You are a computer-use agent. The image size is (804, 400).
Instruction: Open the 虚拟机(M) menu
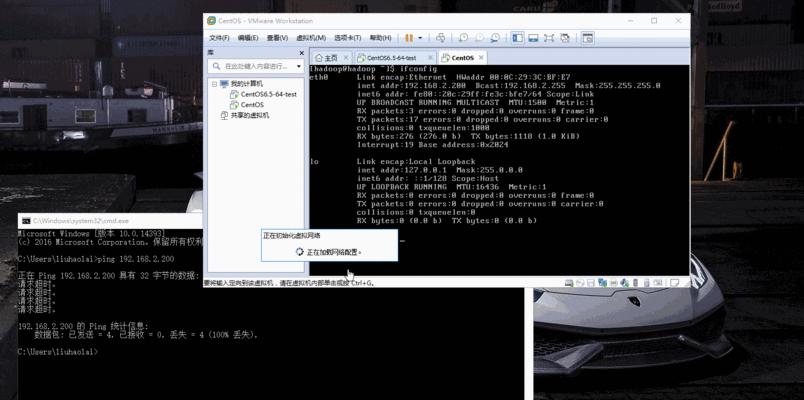point(311,38)
